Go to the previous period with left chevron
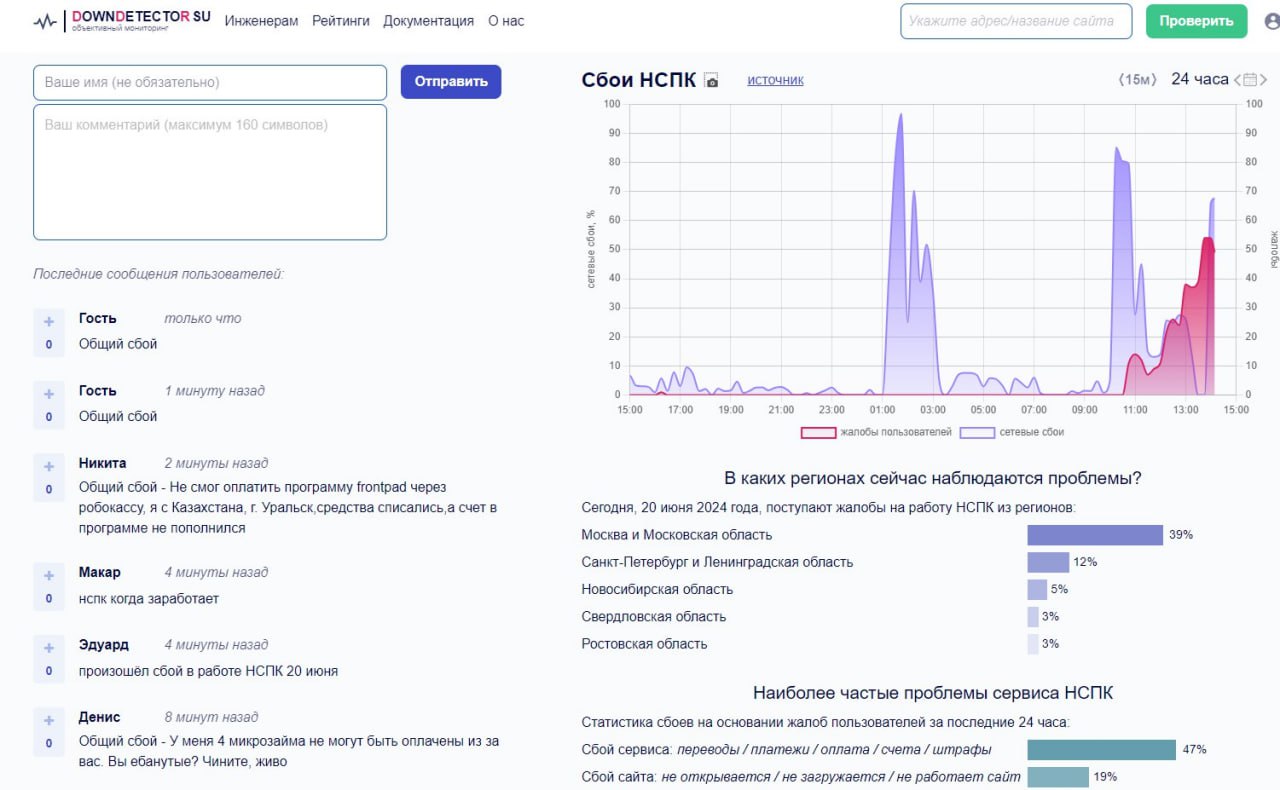This screenshot has height=790, width=1280. point(1238,80)
